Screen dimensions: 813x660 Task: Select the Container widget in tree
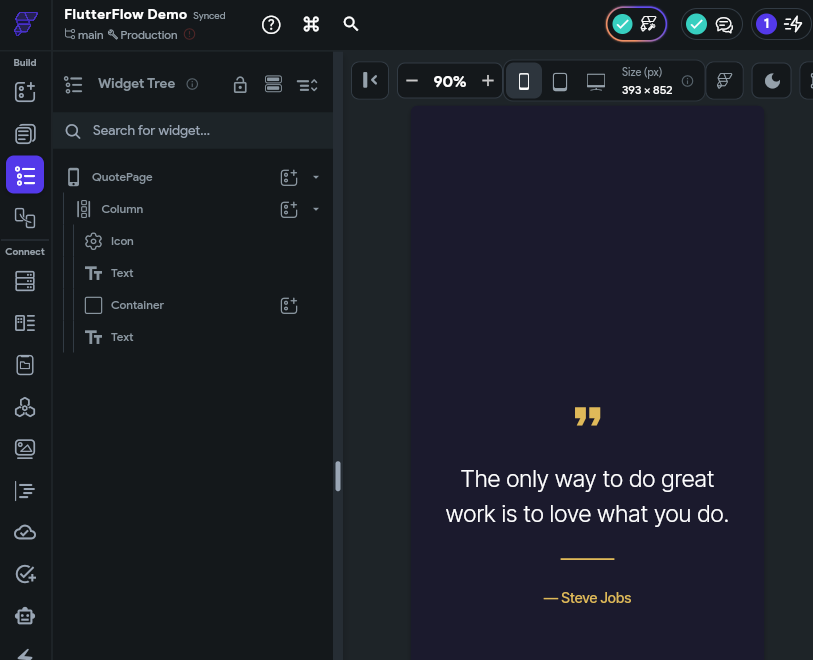[193, 305]
